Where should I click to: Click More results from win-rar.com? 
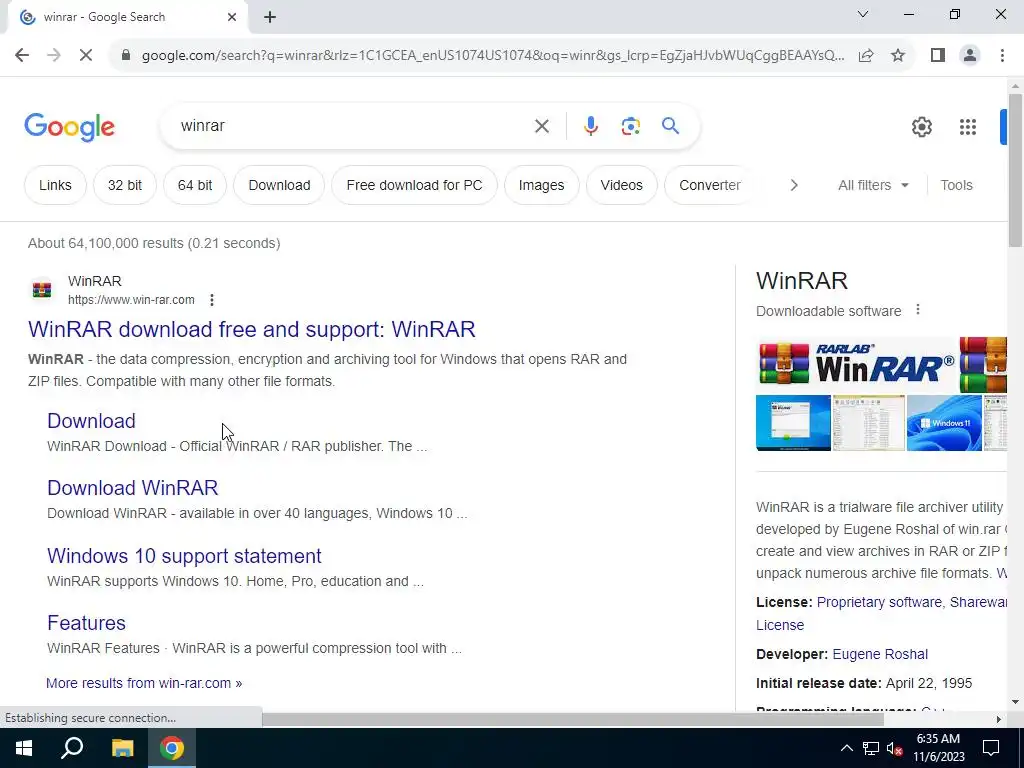coord(144,684)
